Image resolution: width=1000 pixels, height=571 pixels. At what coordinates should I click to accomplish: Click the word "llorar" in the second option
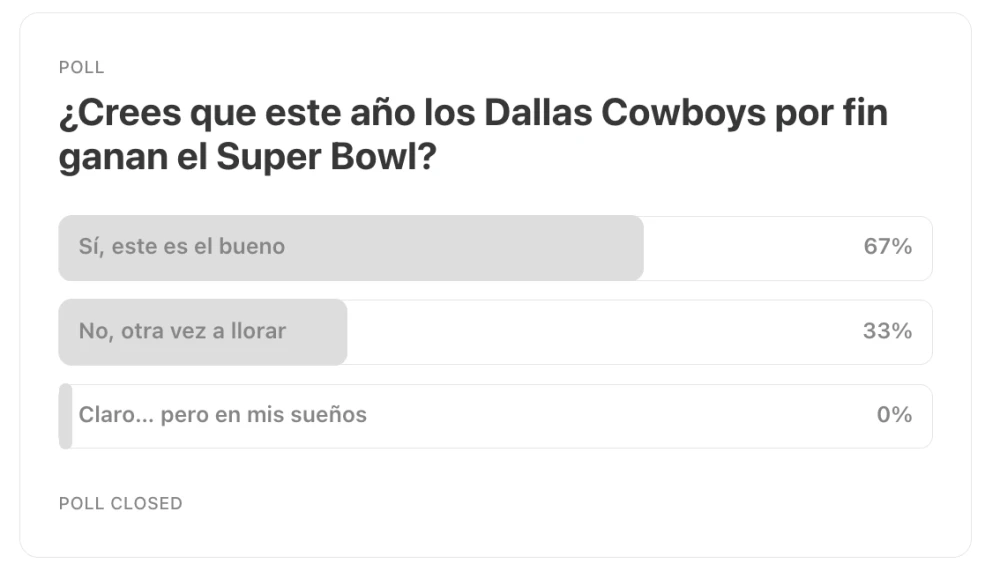[258, 331]
